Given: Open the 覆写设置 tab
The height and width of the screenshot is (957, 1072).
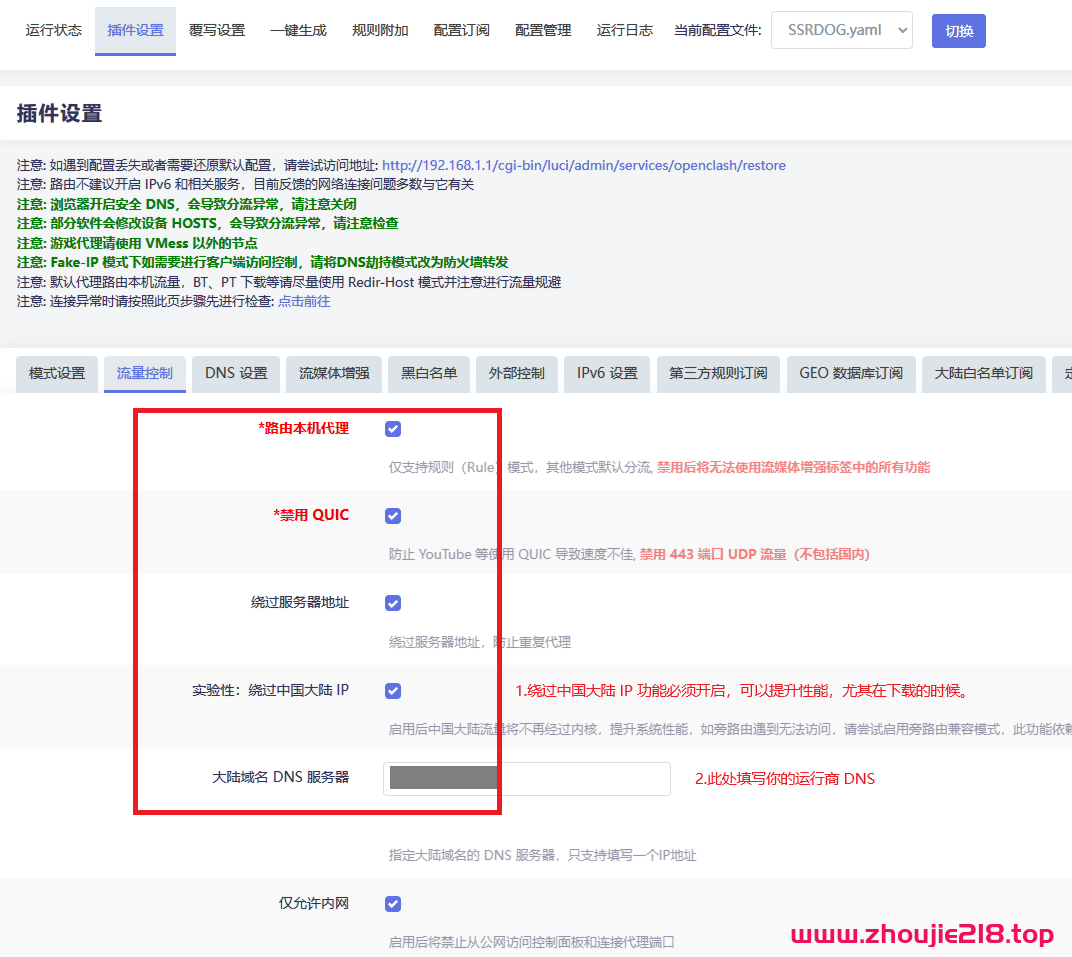Looking at the screenshot, I should [x=217, y=30].
